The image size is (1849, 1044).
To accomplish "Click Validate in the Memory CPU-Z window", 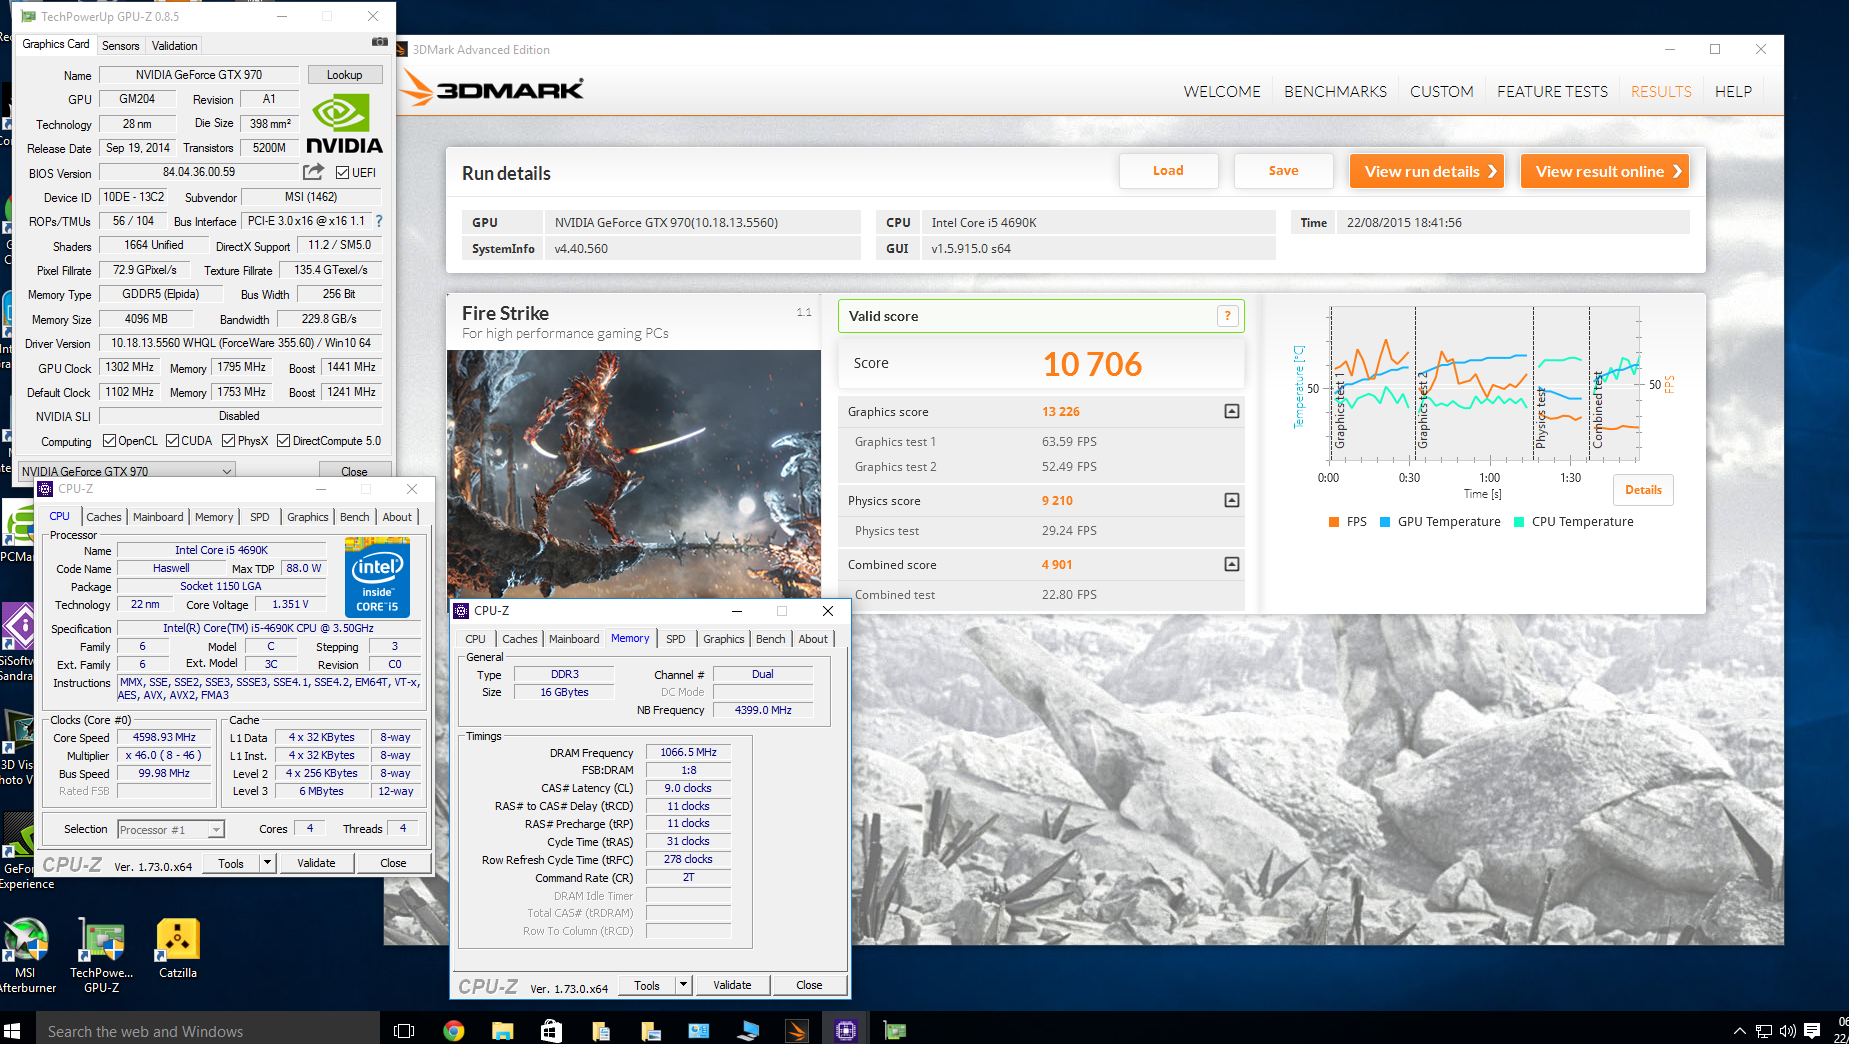I will pyautogui.click(x=732, y=985).
